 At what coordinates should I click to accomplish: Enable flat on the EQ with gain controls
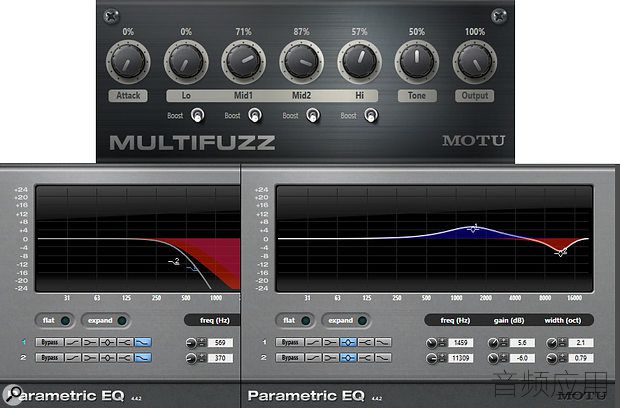[295, 320]
